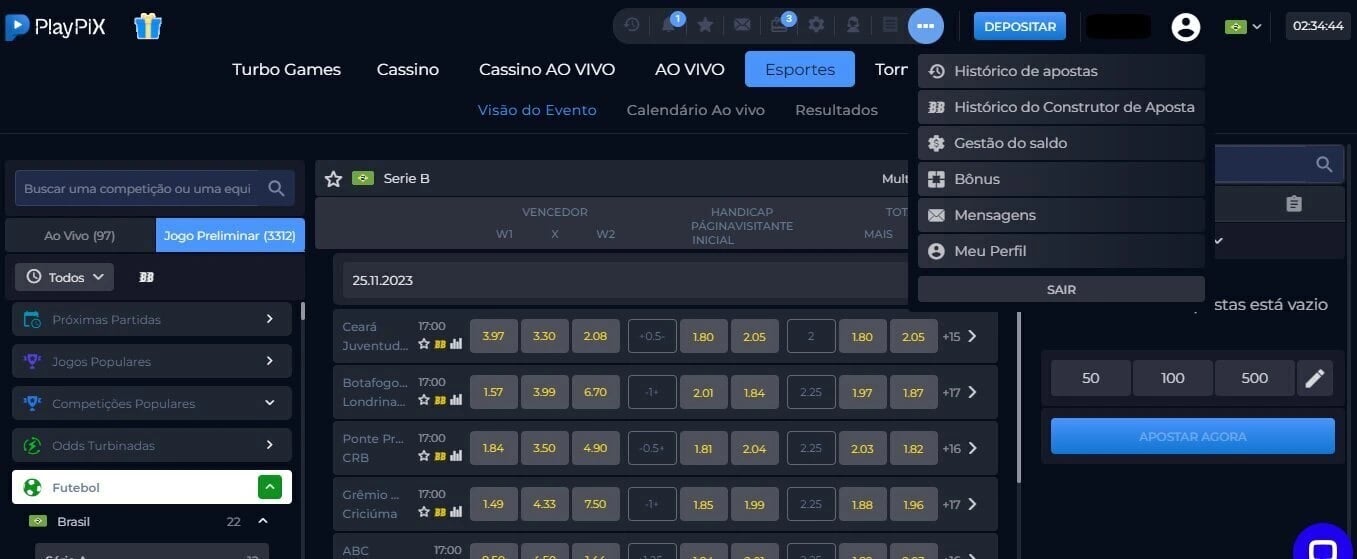
Task: Open bet history clock icon in top toolbar
Action: (x=632, y=26)
